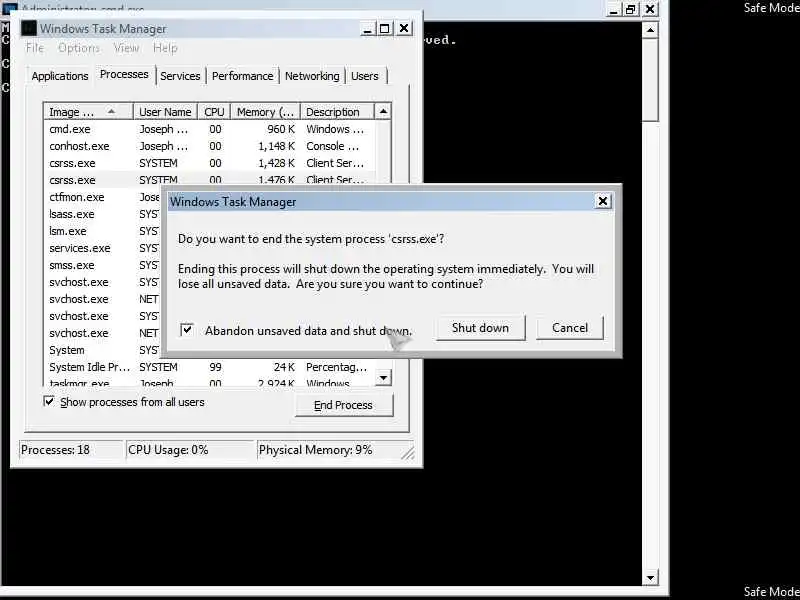Select the lsass.exe process row

(103, 214)
